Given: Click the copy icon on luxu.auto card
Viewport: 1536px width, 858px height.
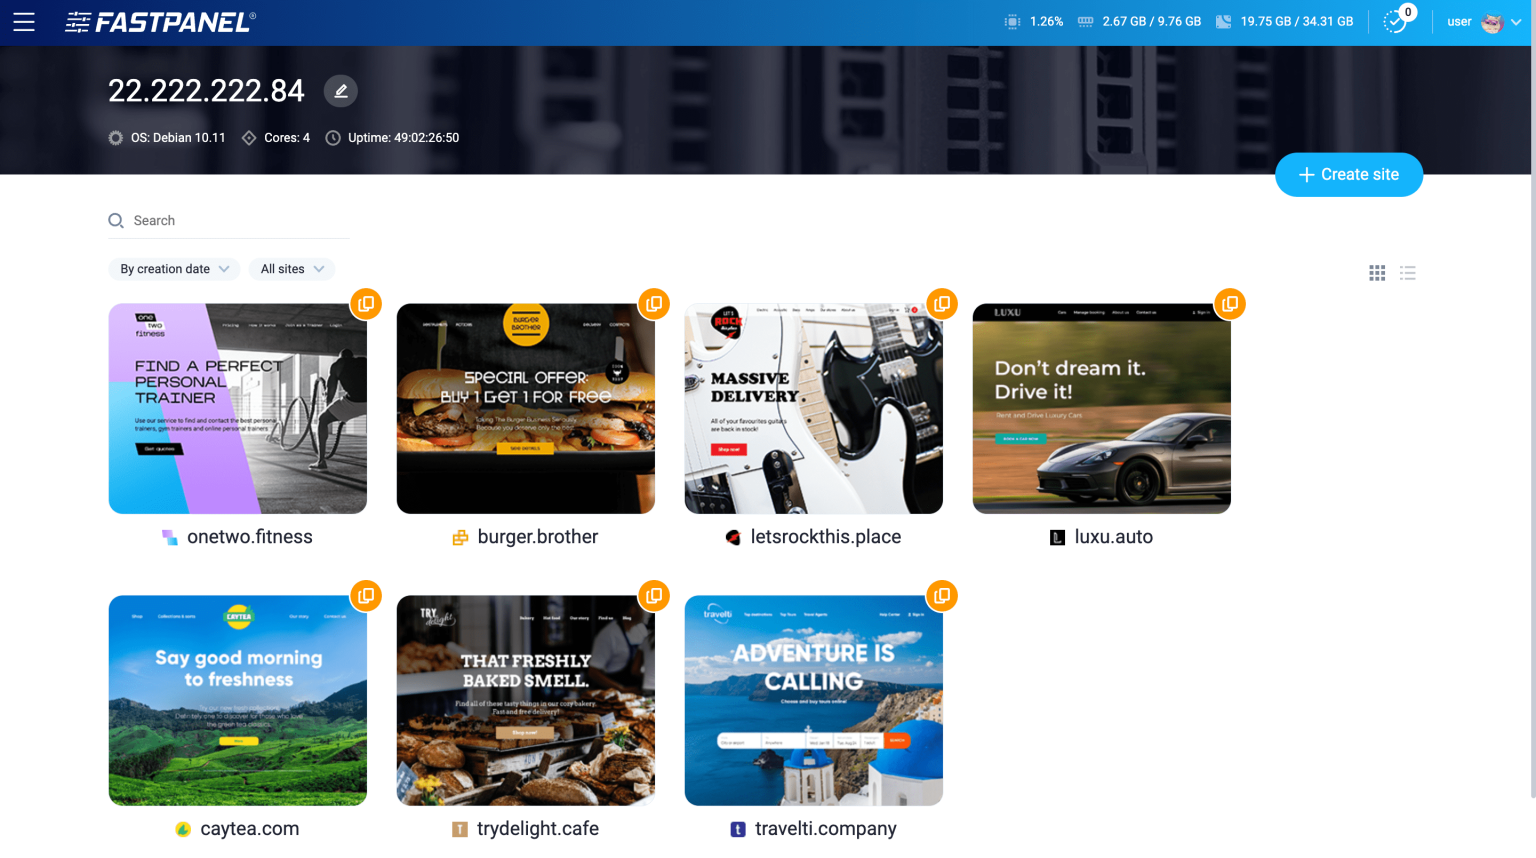Looking at the screenshot, I should point(1230,303).
